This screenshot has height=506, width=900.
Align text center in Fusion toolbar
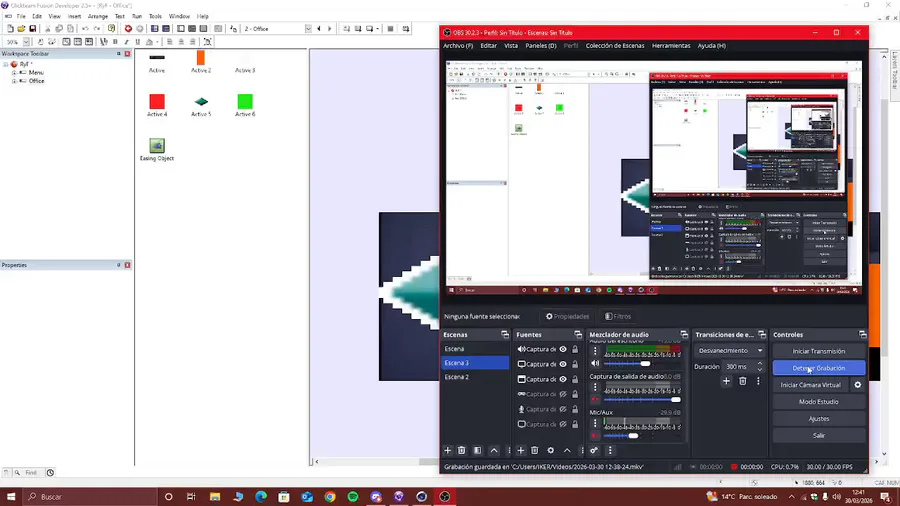point(181,42)
